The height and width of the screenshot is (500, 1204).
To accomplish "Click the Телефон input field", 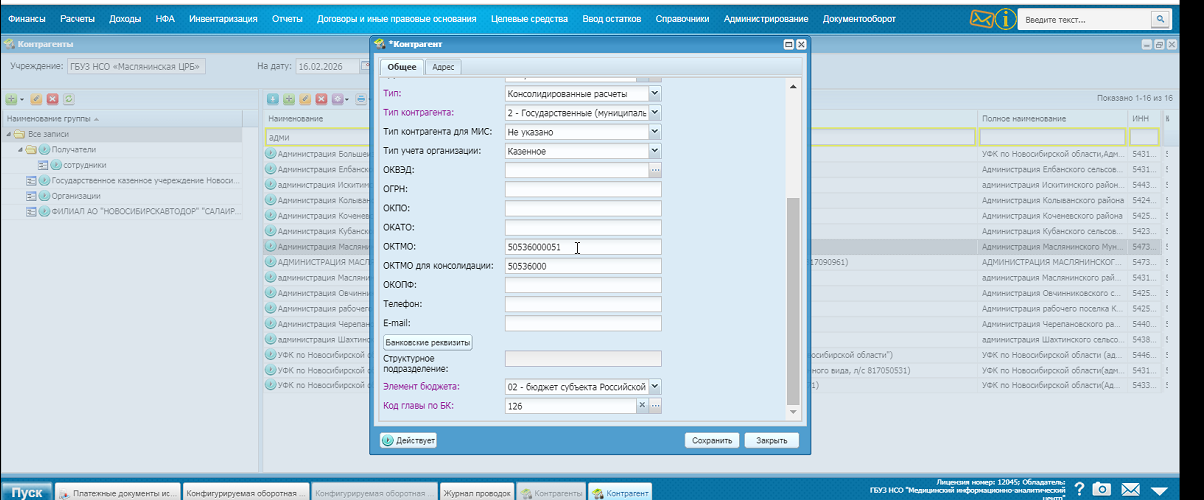I will pos(583,304).
